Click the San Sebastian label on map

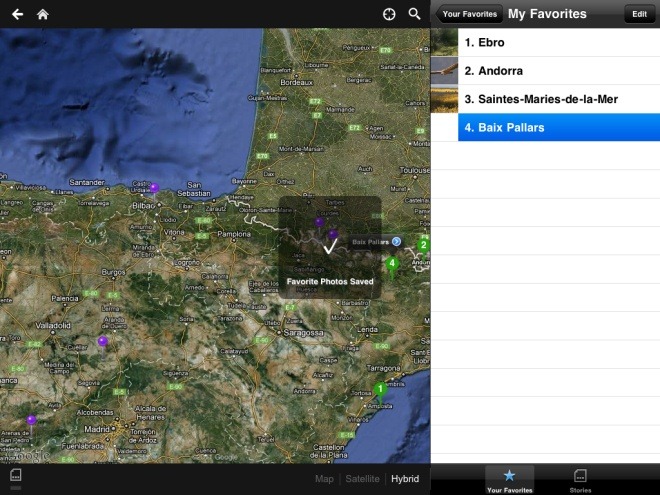point(194,189)
